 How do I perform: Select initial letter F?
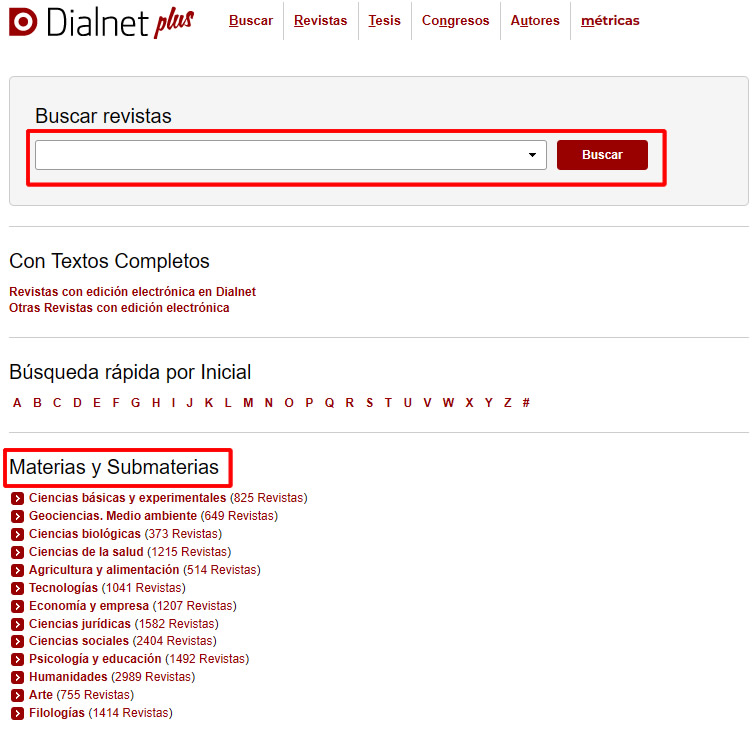coord(116,403)
